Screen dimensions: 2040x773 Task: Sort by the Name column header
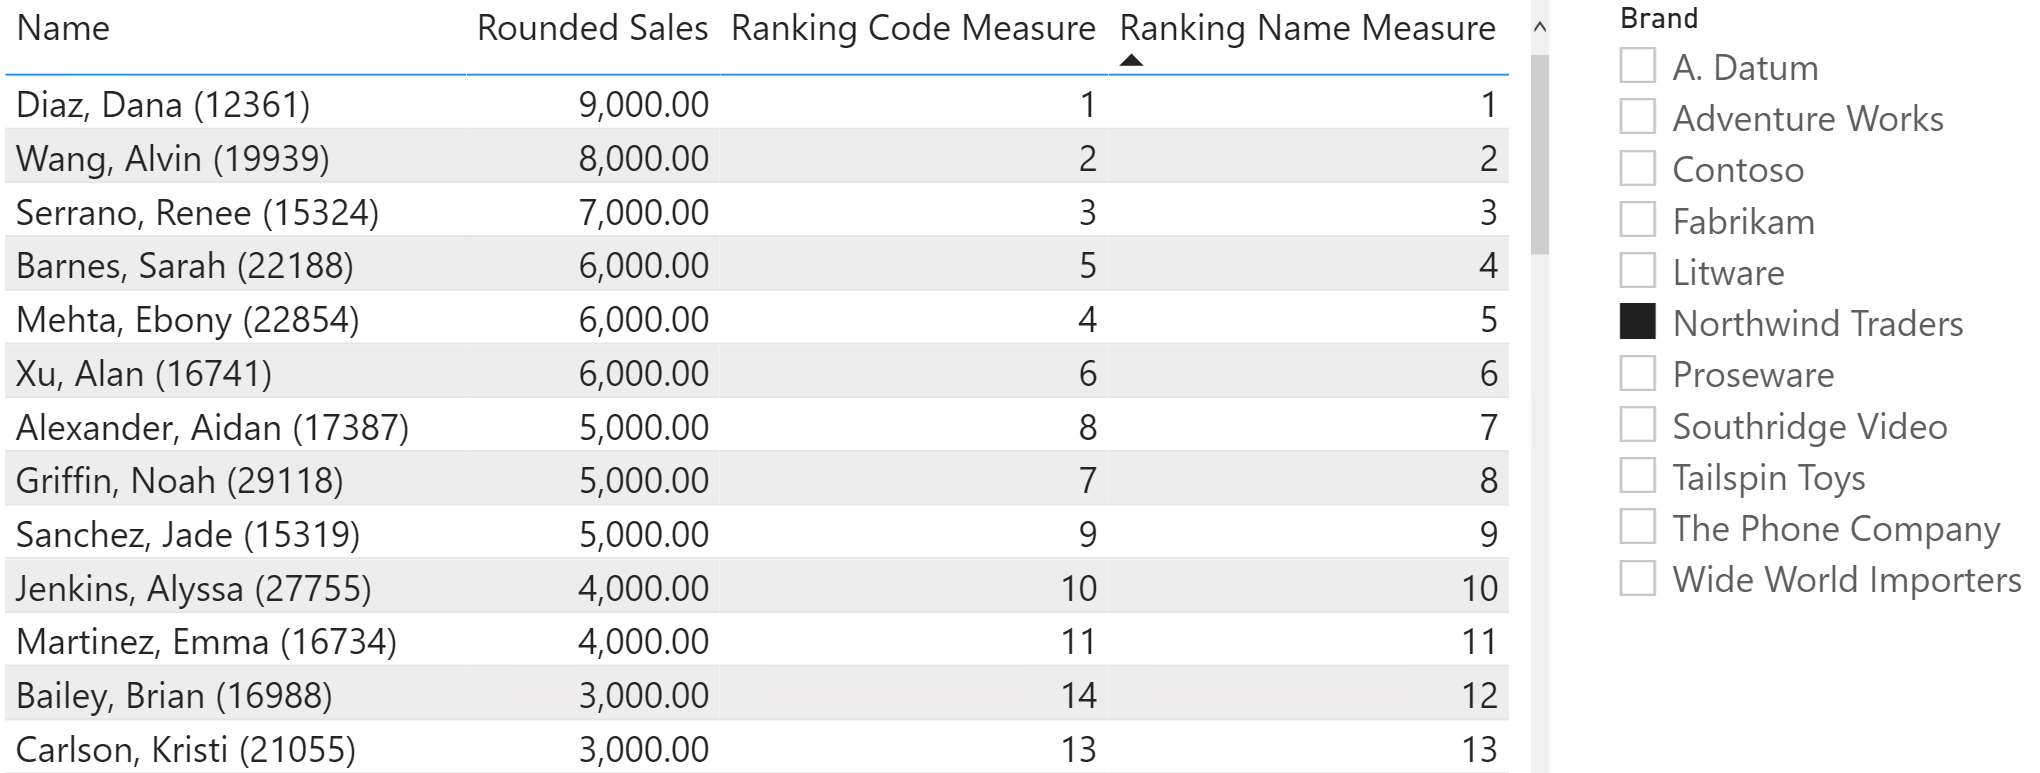tap(63, 28)
